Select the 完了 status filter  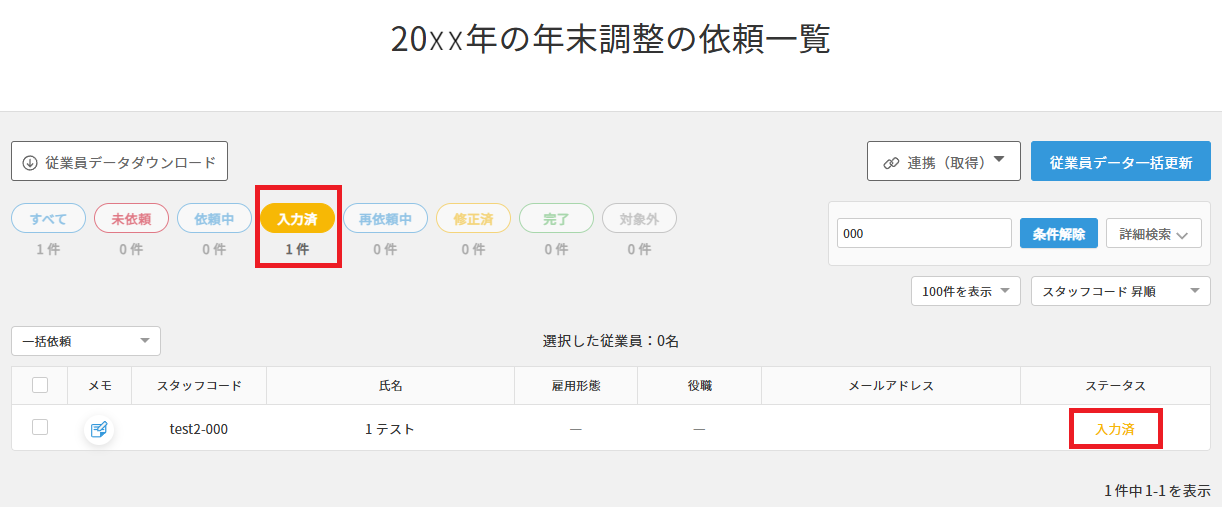(x=556, y=219)
